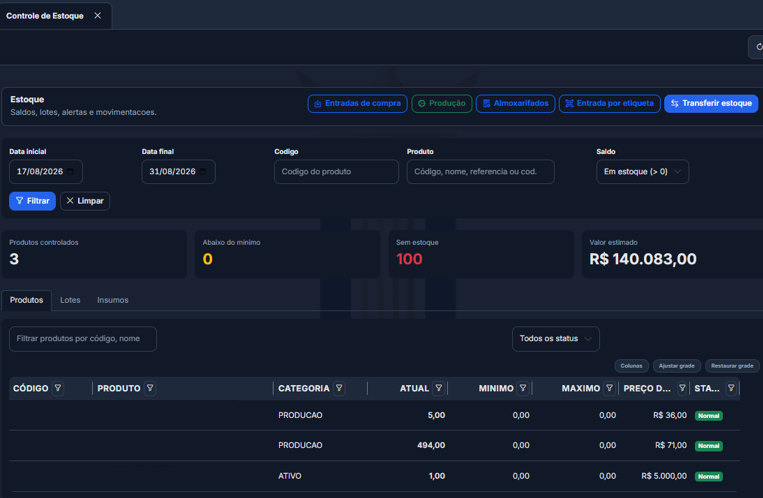Click the 'Codigo do produto' input
This screenshot has height=498, width=763.
click(336, 172)
